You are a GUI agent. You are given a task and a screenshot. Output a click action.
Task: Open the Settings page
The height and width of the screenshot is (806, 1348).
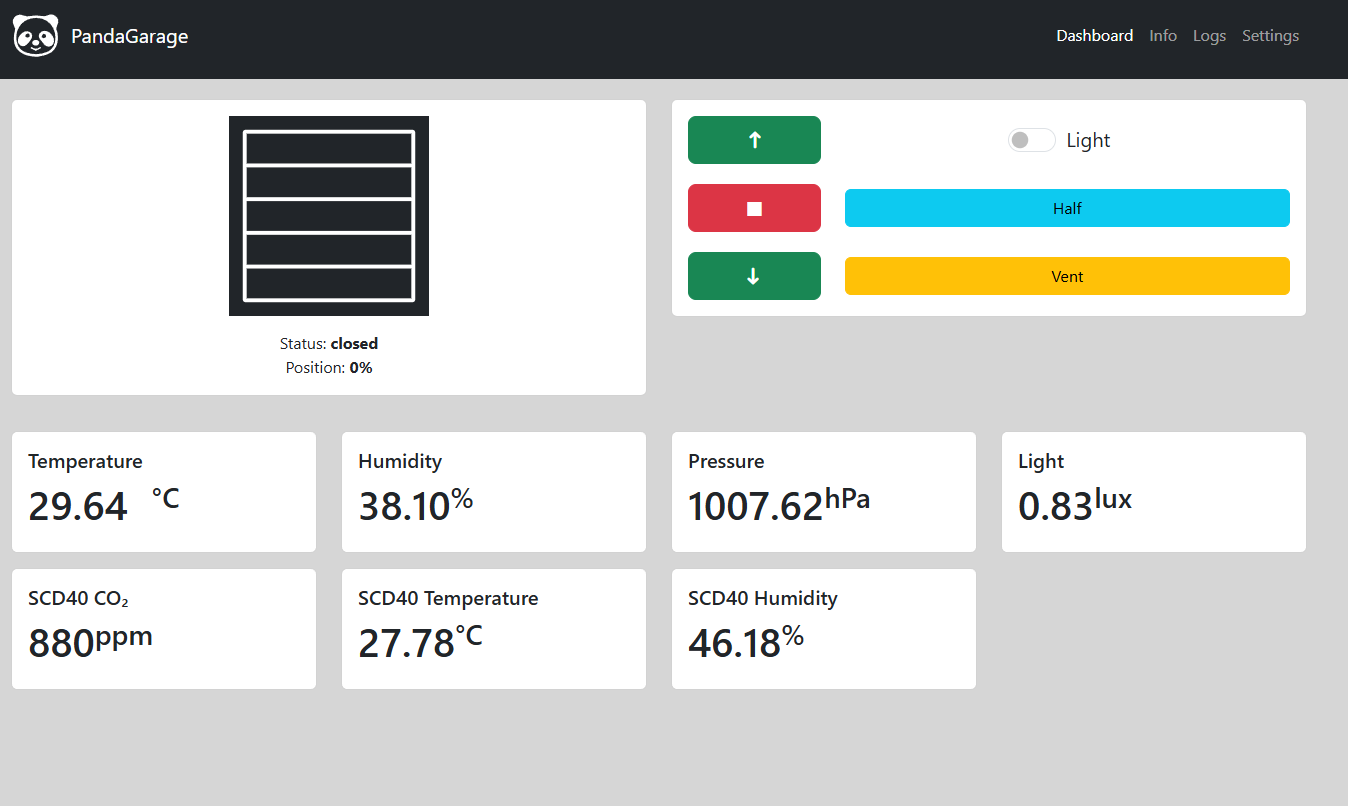(x=1270, y=36)
